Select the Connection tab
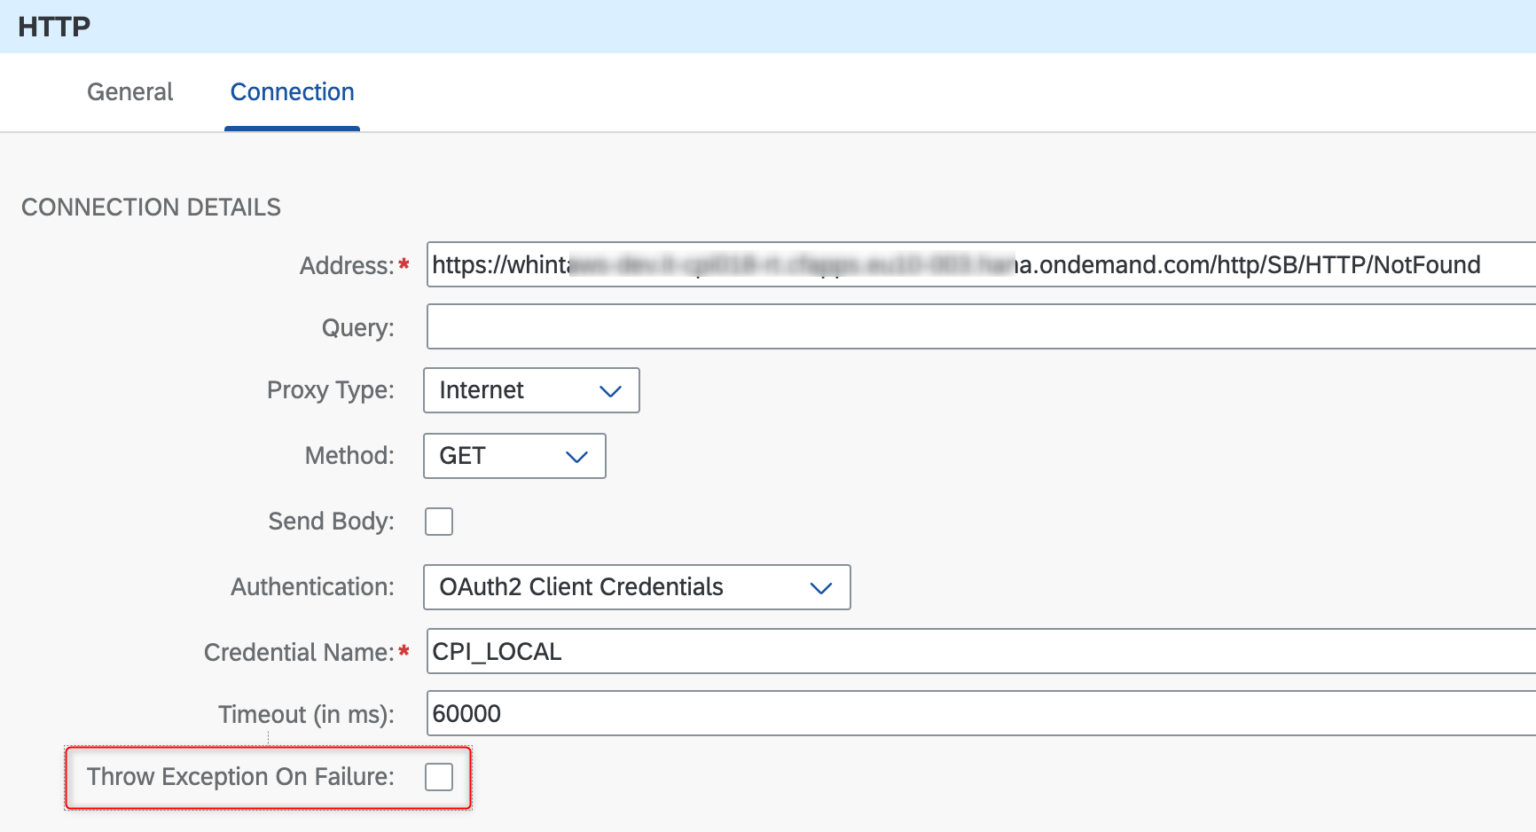 (292, 92)
